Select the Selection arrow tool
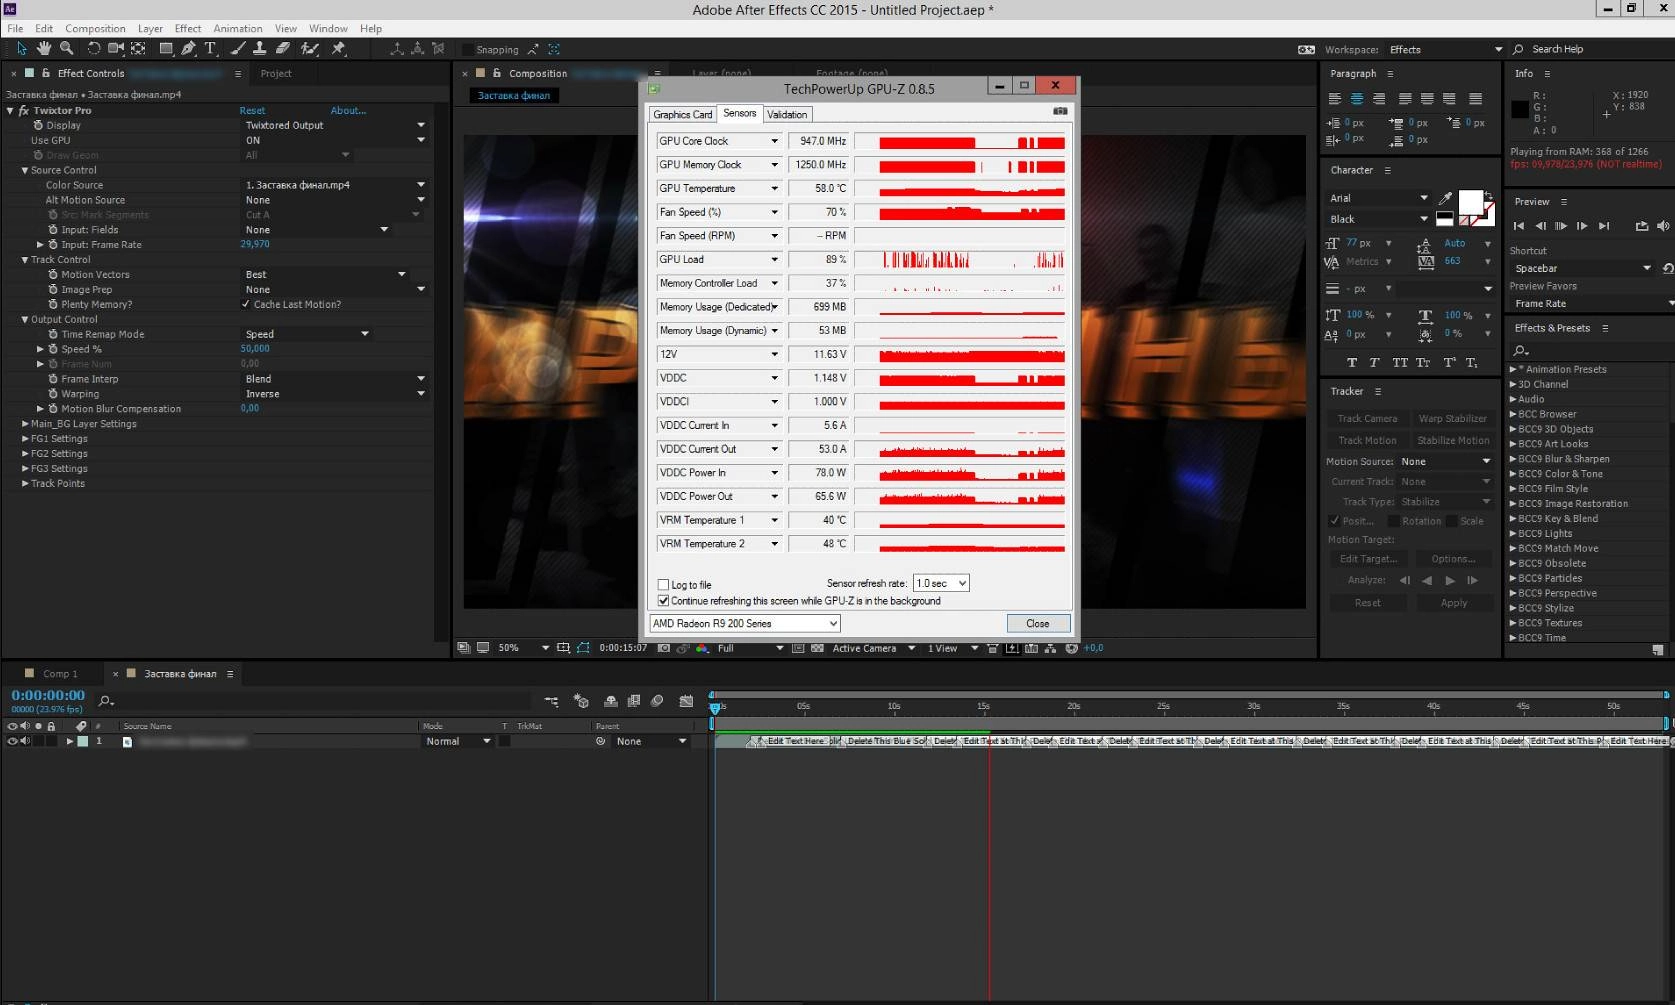This screenshot has height=1005, width=1675. pyautogui.click(x=21, y=48)
